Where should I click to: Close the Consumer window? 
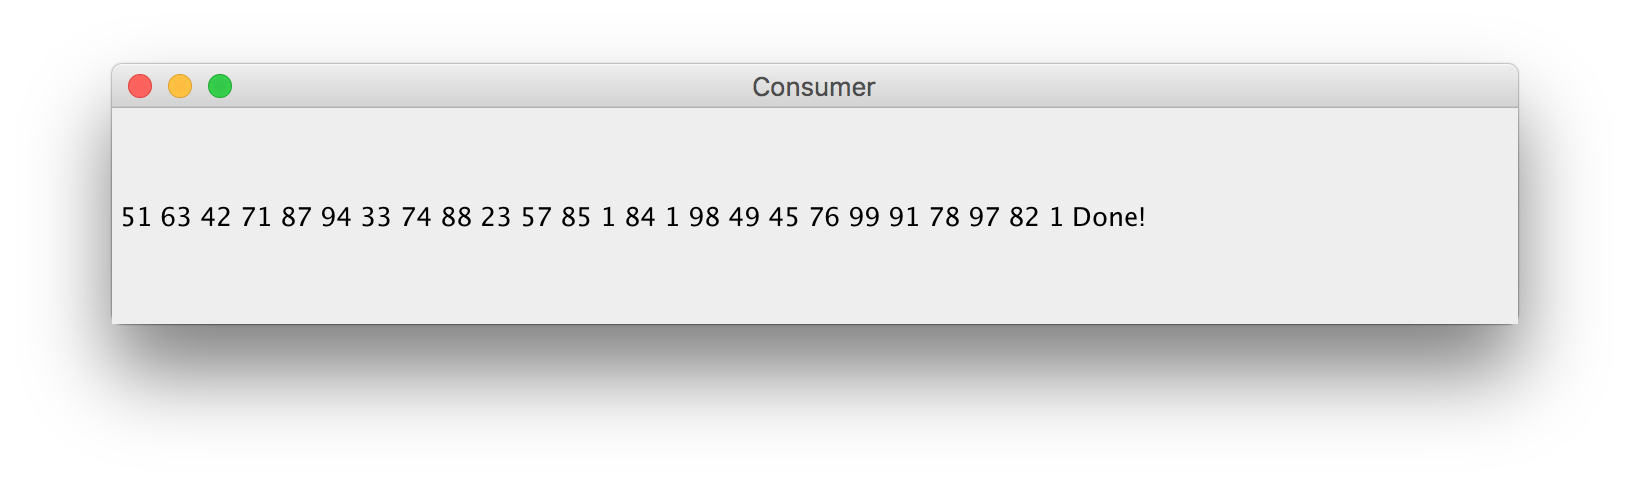pos(140,87)
